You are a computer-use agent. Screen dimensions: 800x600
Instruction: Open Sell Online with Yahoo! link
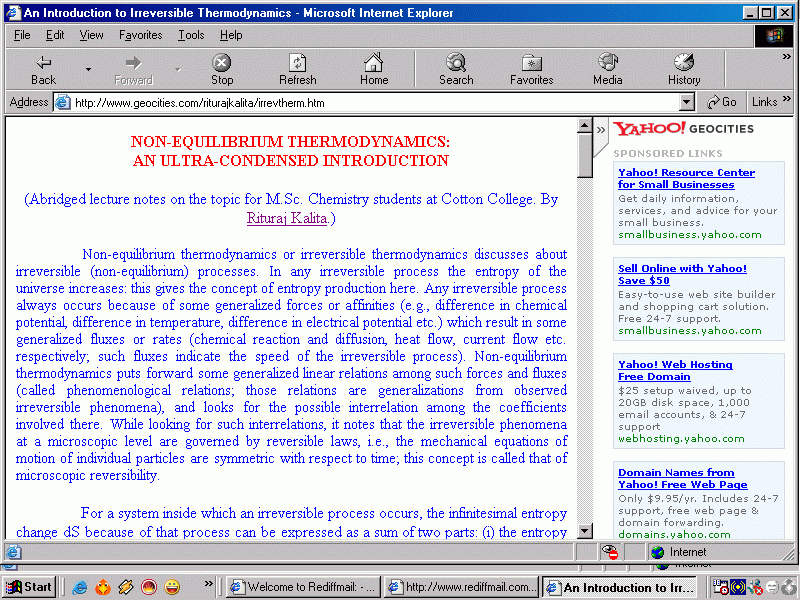tap(682, 274)
